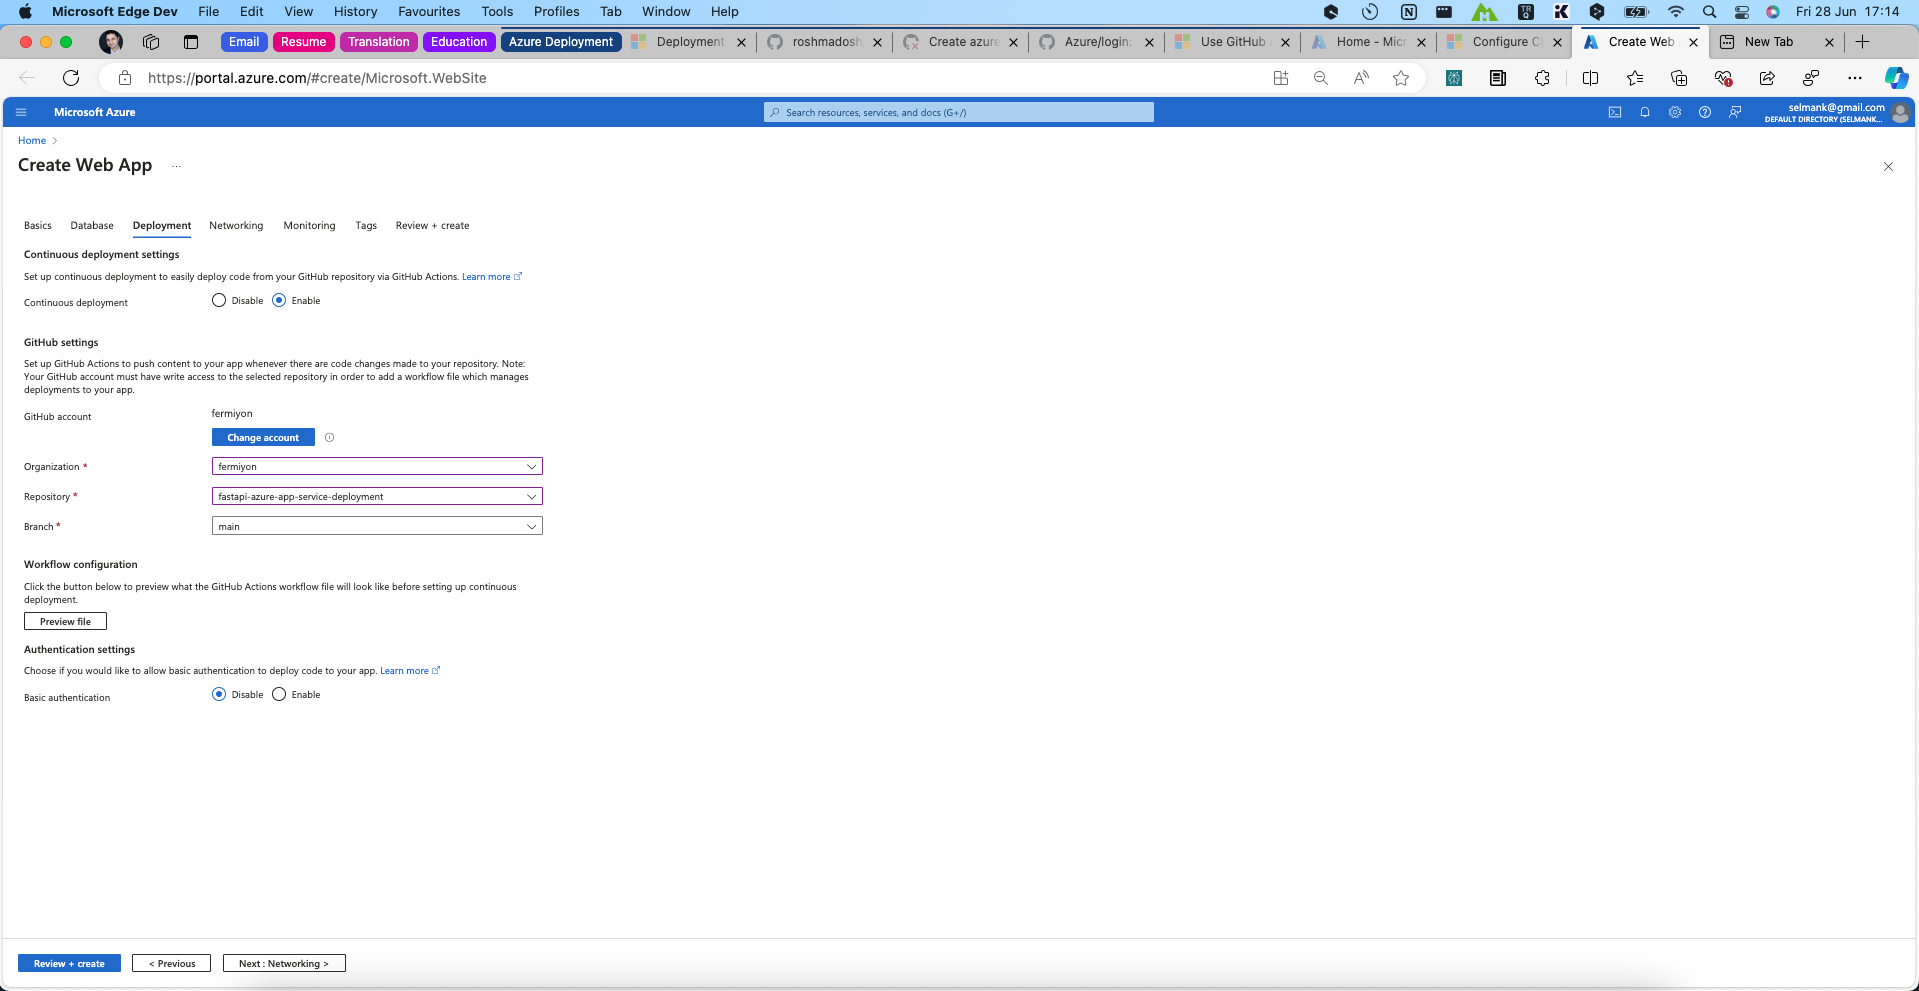Open the Email tab group
The height and width of the screenshot is (991, 1919).
pyautogui.click(x=244, y=42)
